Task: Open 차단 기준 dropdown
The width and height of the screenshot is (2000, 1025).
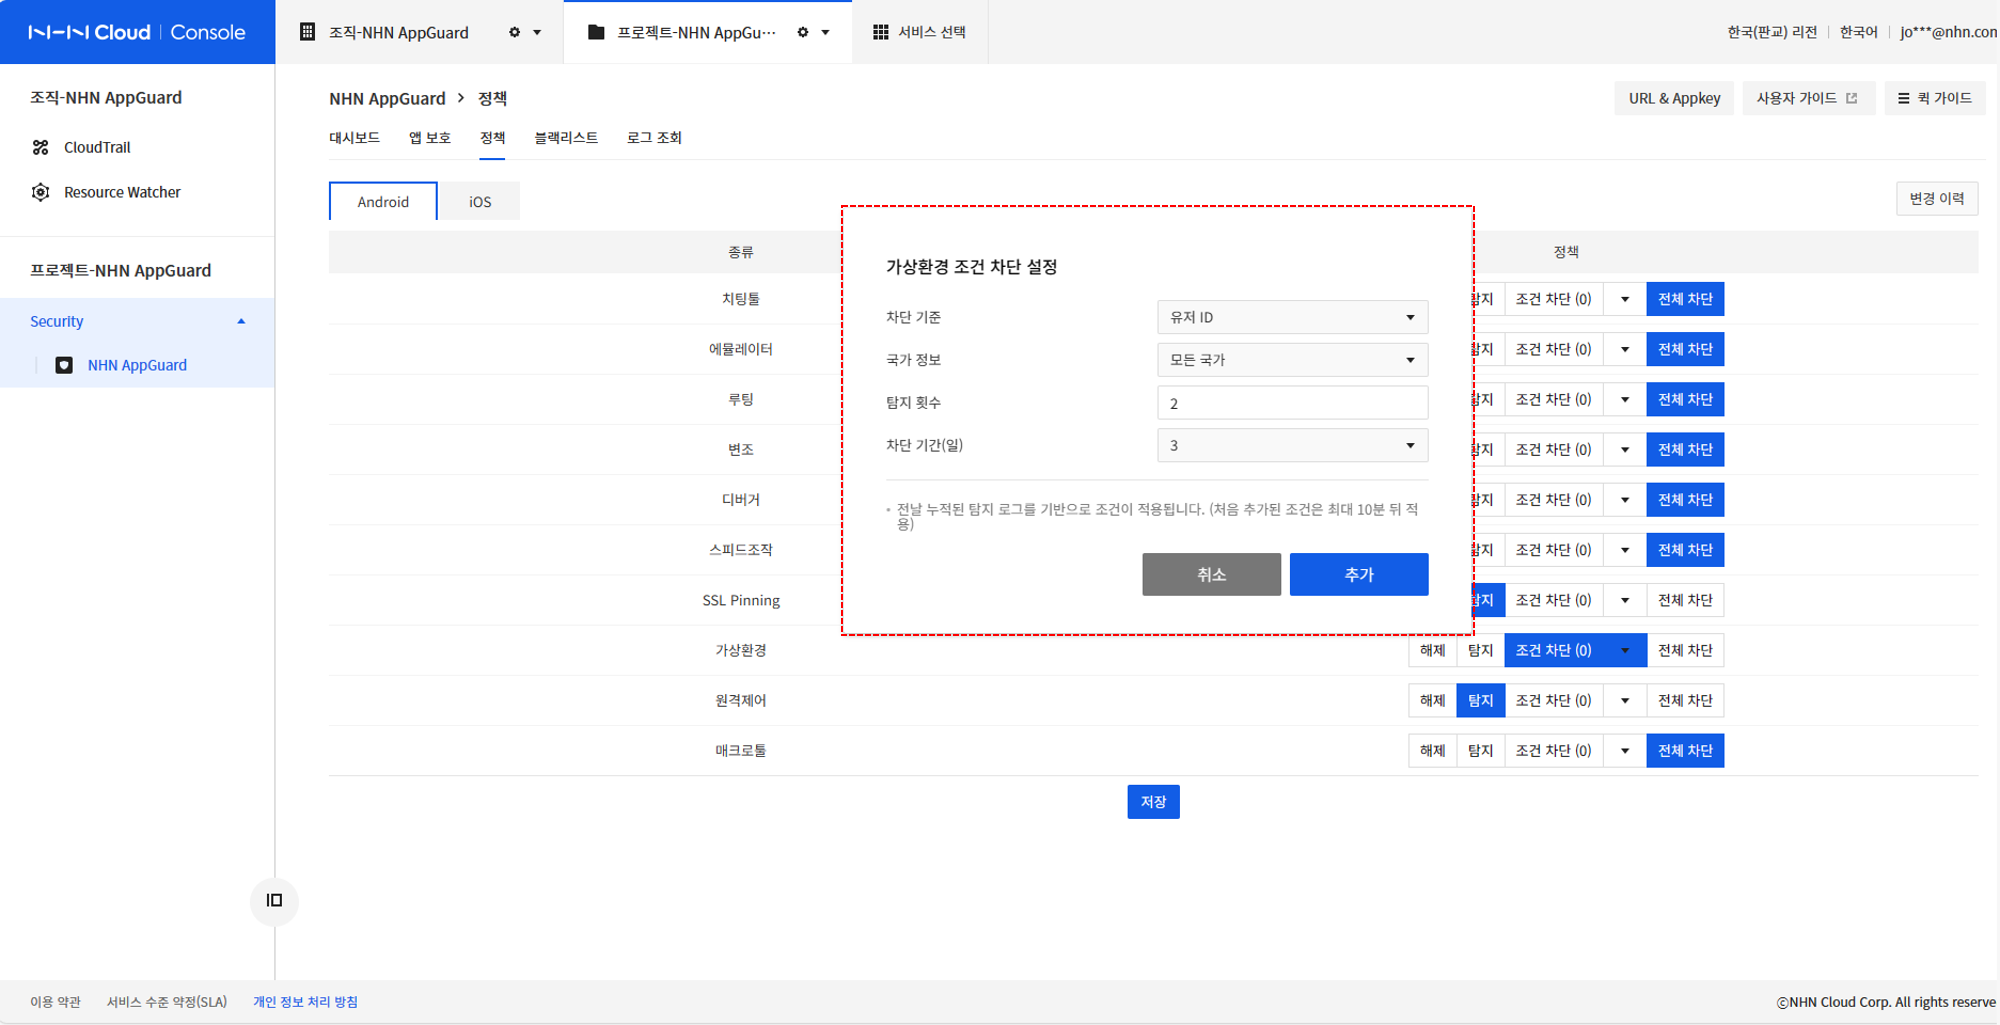Action: [x=1292, y=317]
